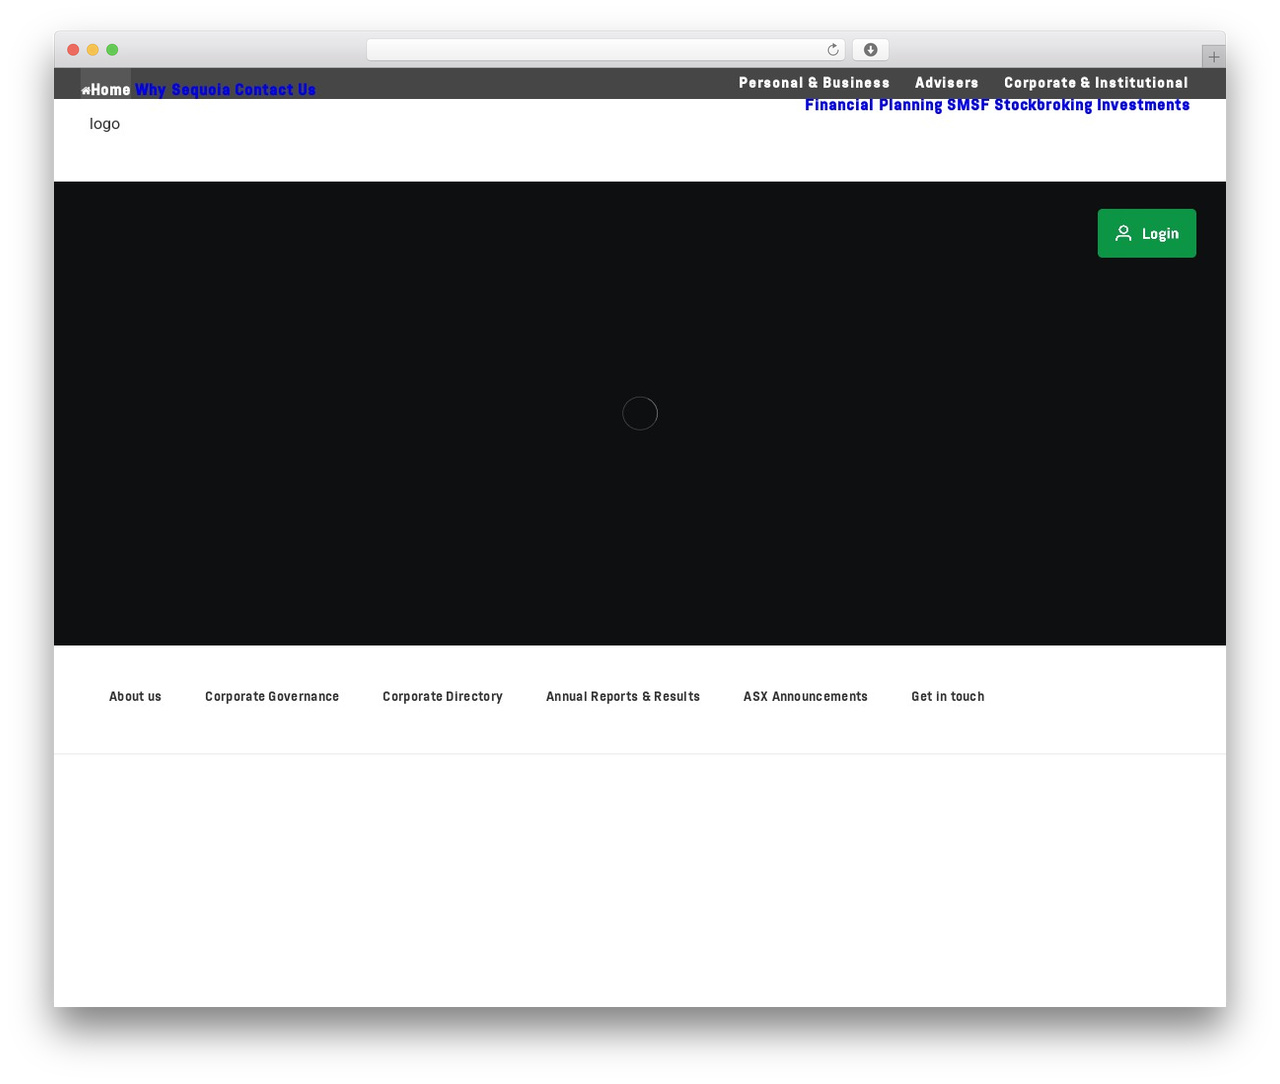Open Corporate Directory tab

coord(442,697)
